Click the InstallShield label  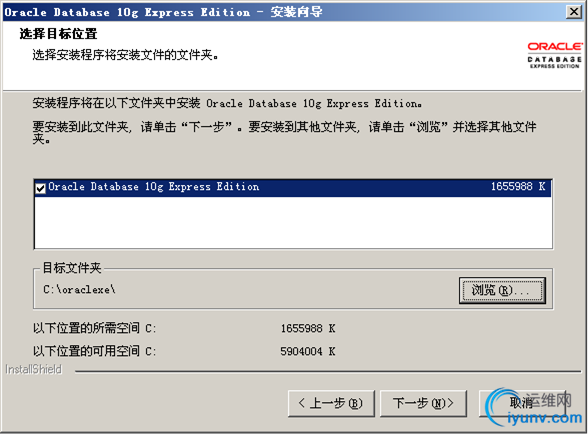coord(33,369)
